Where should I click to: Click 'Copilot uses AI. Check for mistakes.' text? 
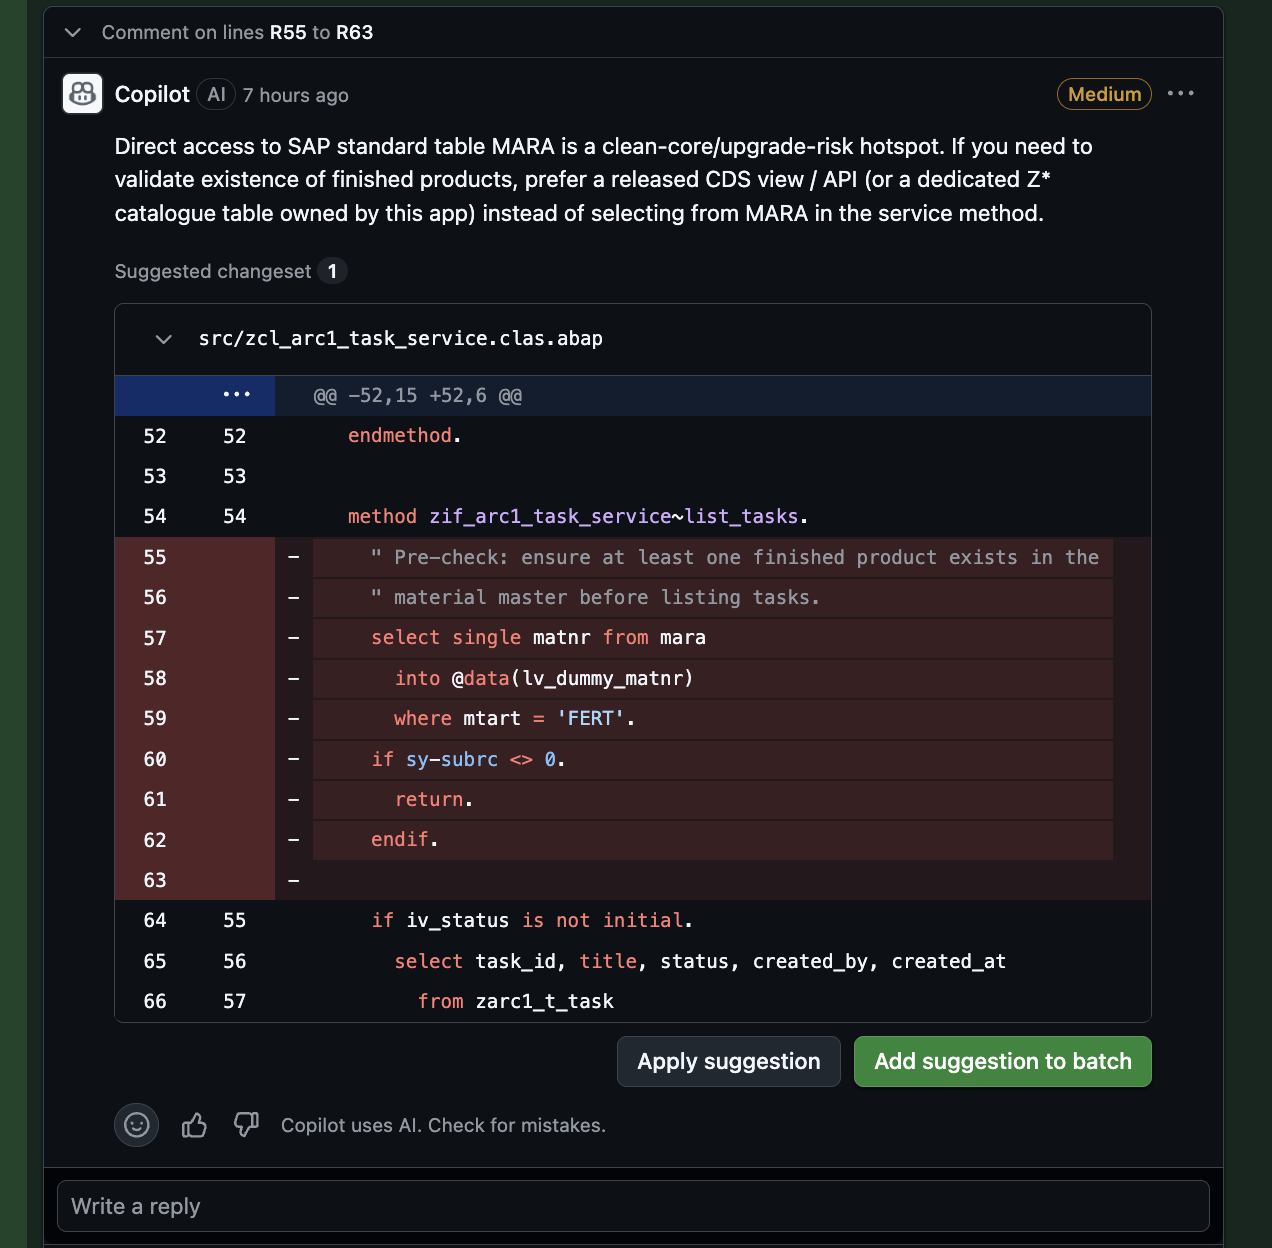click(x=443, y=1125)
